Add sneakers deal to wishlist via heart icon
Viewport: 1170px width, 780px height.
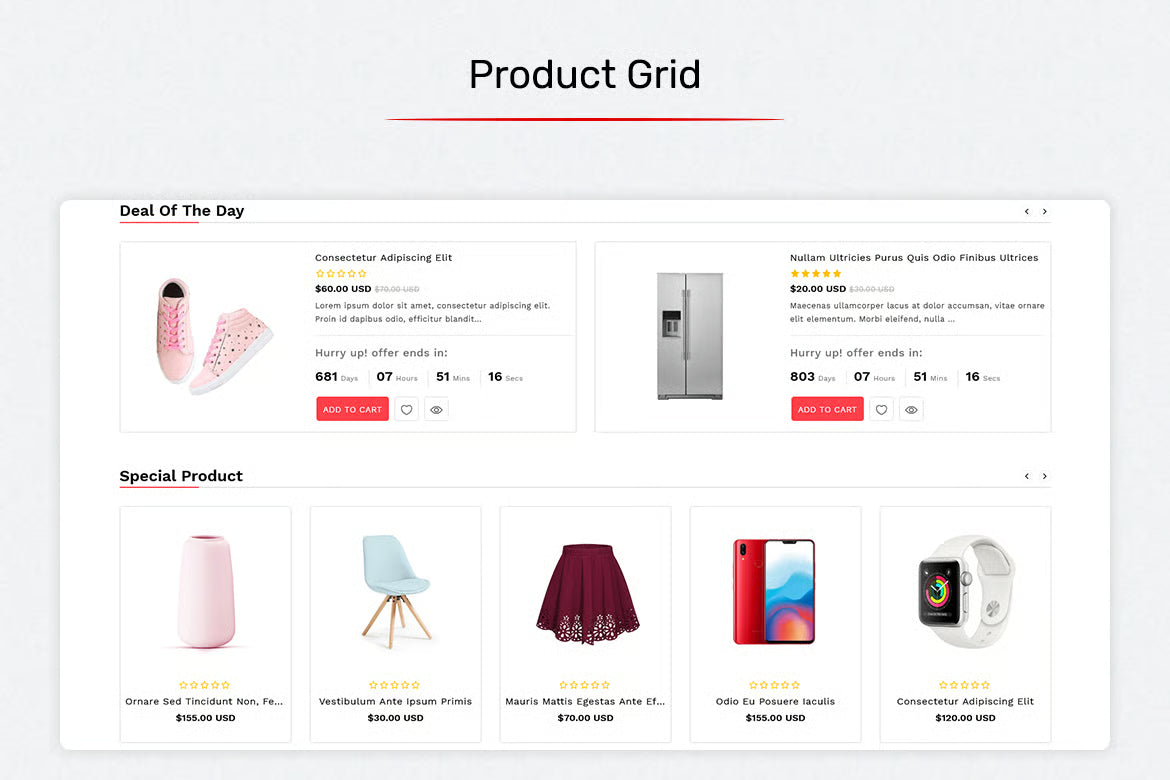(406, 409)
